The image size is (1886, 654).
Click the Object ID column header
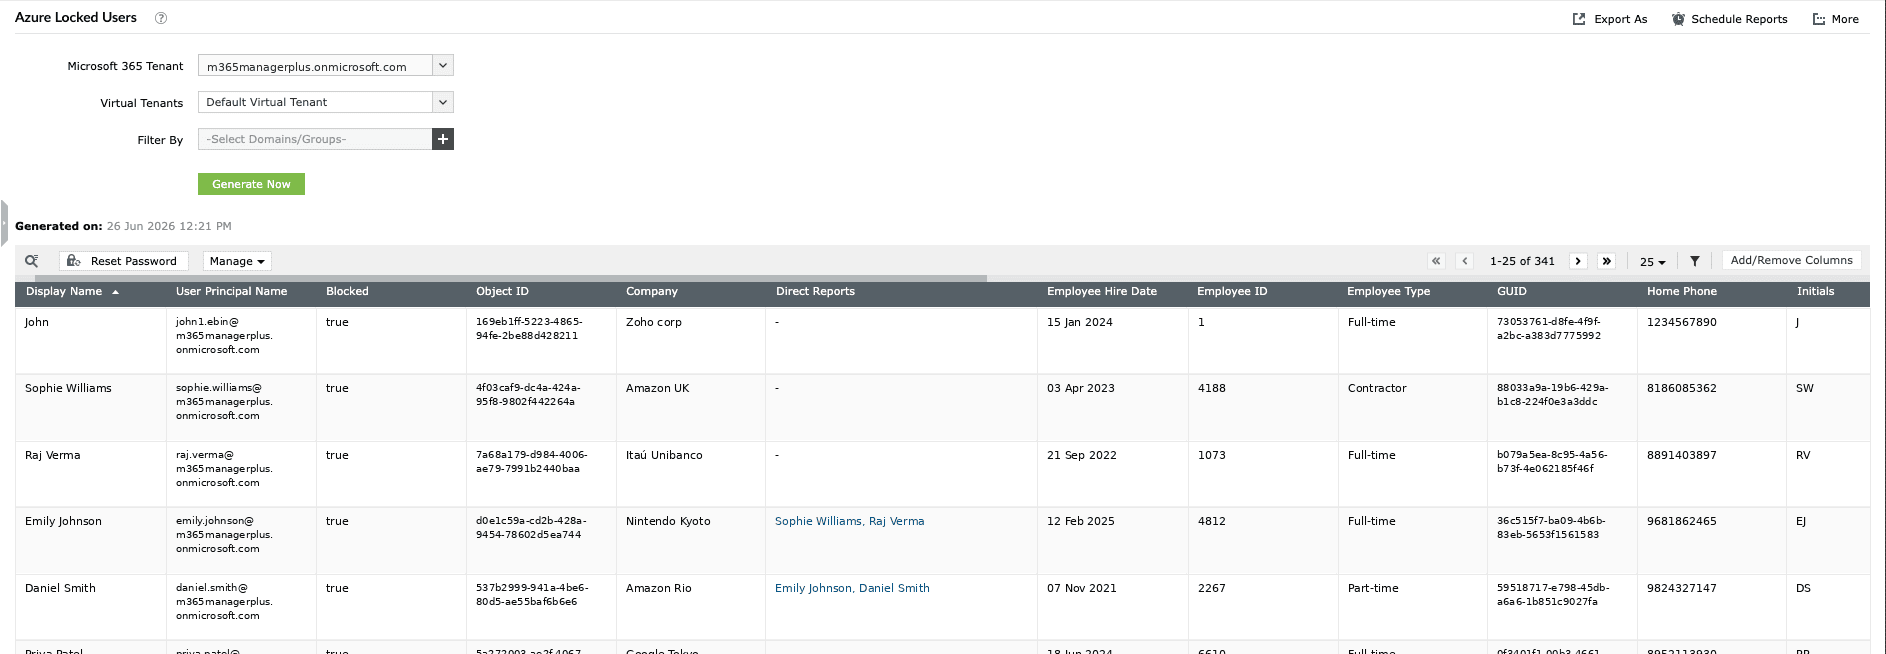(502, 292)
